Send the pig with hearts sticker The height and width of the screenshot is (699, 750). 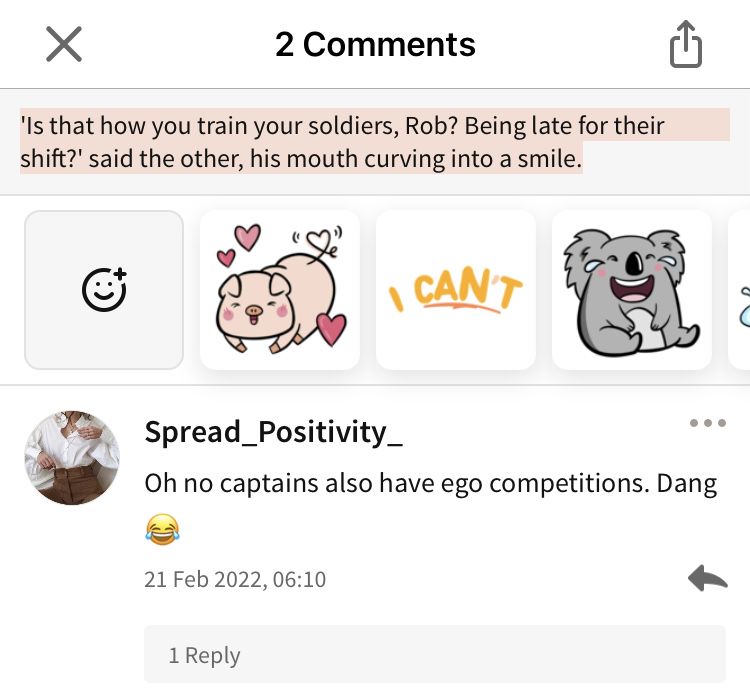(x=280, y=290)
